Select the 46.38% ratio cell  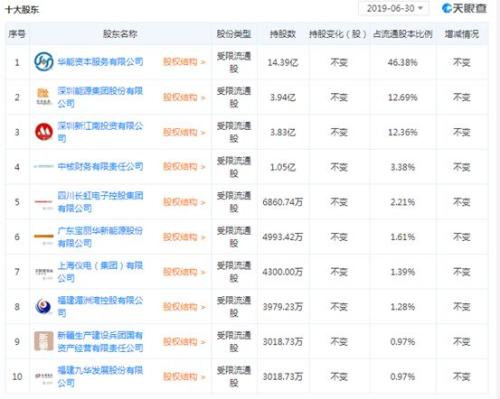point(402,62)
